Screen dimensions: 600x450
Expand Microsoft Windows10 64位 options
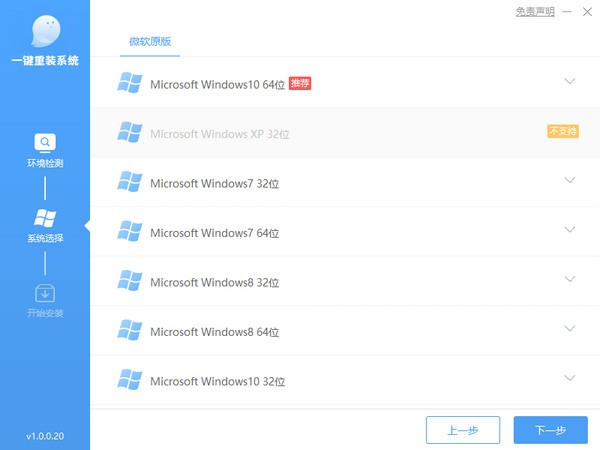(570, 81)
